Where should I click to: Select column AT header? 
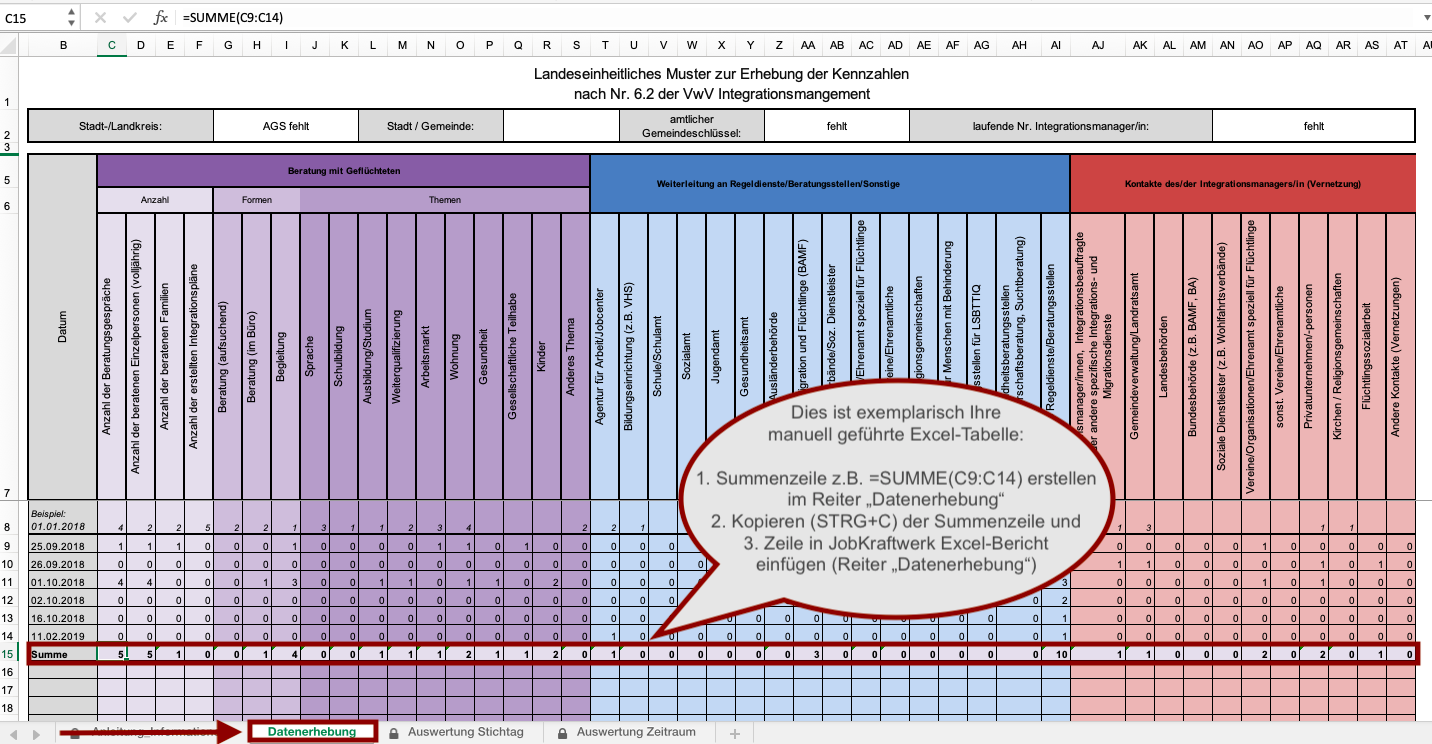pyautogui.click(x=1401, y=45)
